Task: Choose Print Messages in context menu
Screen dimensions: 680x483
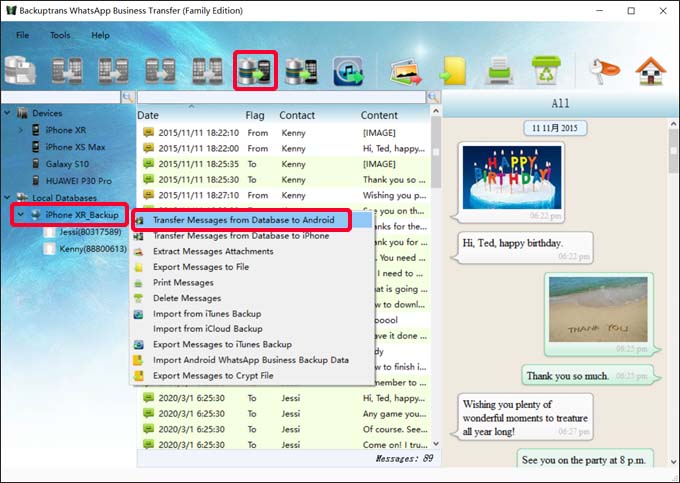Action: 252,283
